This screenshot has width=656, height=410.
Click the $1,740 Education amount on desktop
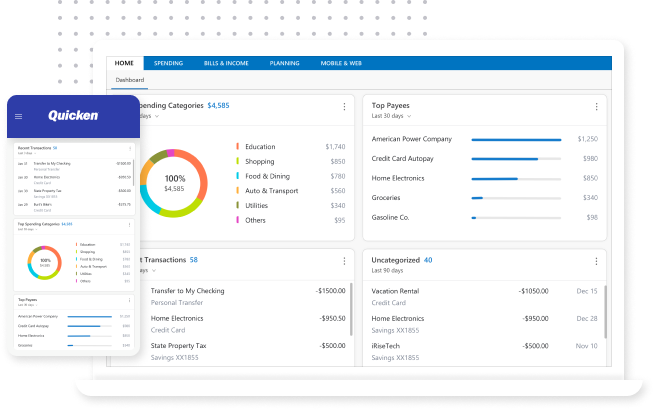tap(336, 147)
